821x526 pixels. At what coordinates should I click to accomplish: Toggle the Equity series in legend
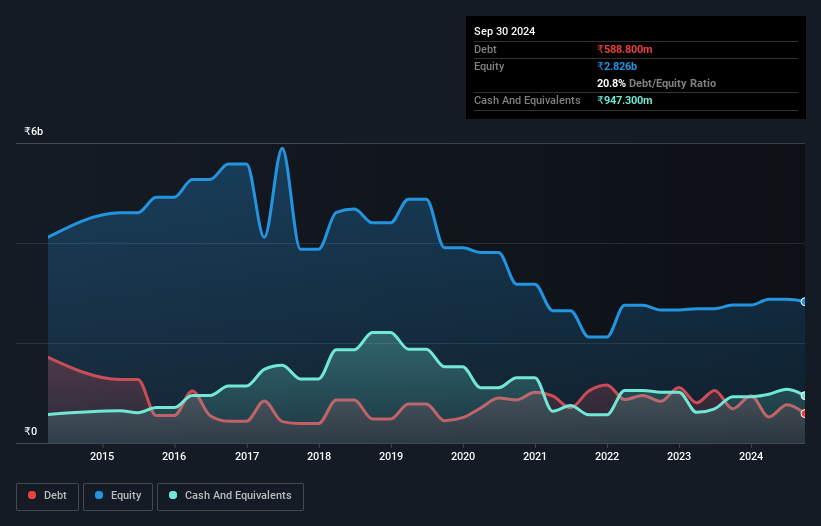tap(118, 496)
